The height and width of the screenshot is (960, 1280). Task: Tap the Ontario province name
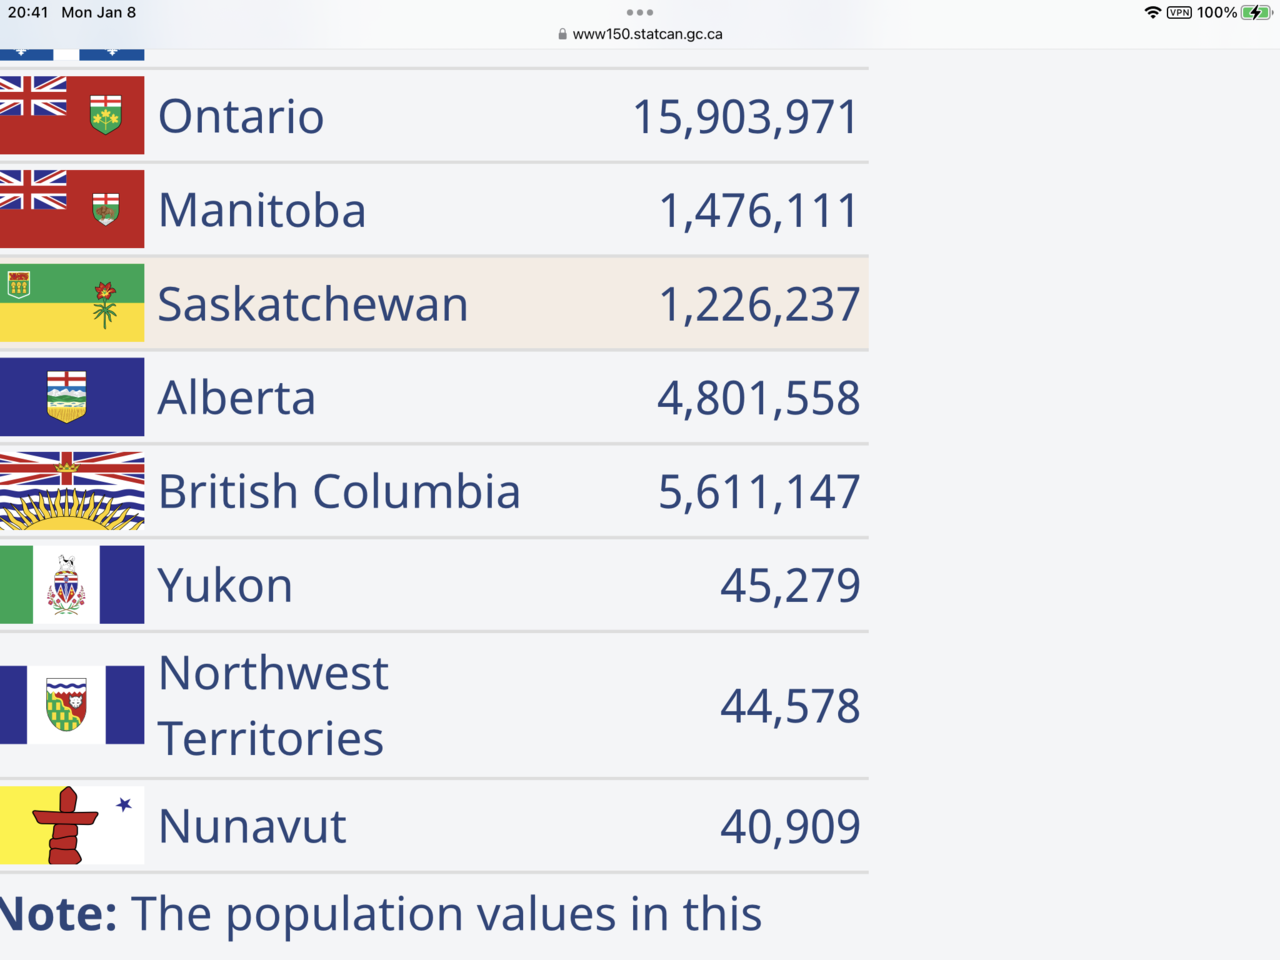tap(241, 116)
